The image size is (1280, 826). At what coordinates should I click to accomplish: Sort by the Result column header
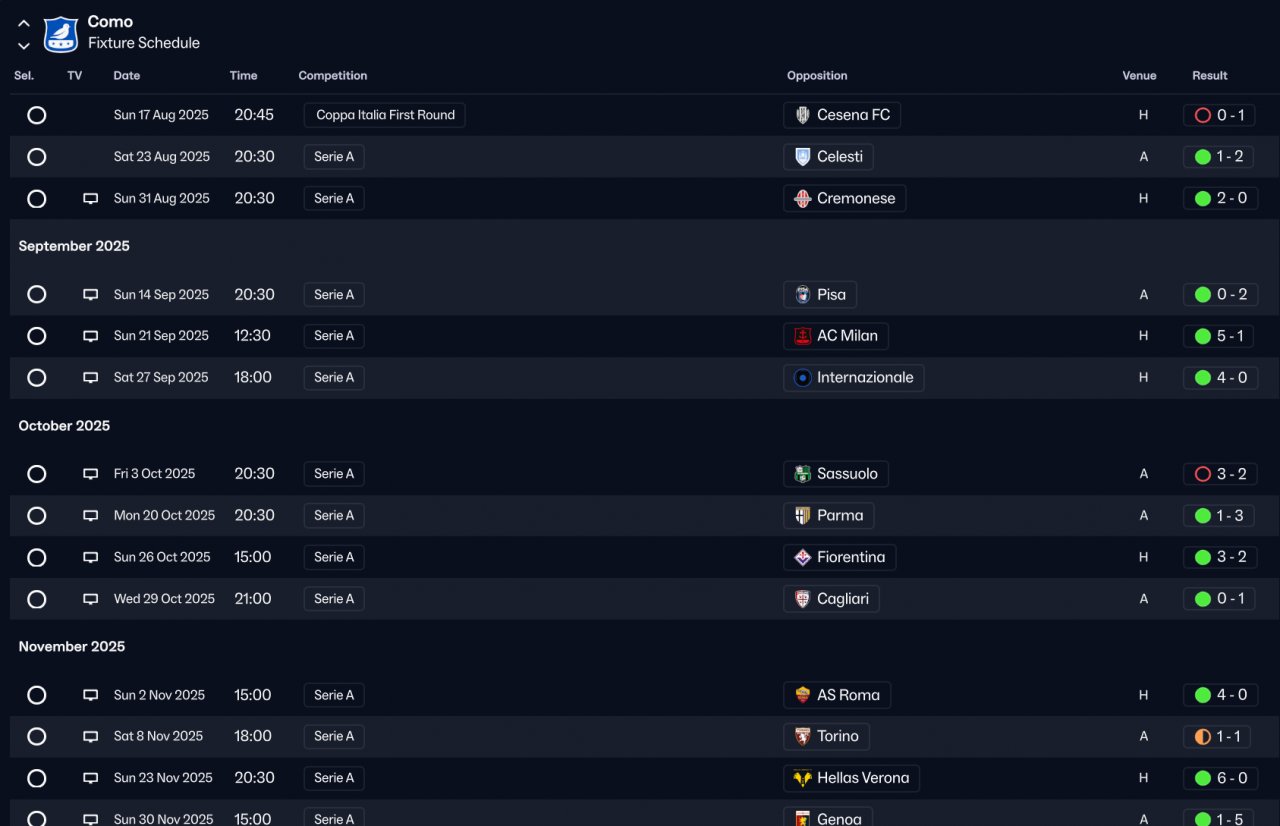[x=1209, y=76]
